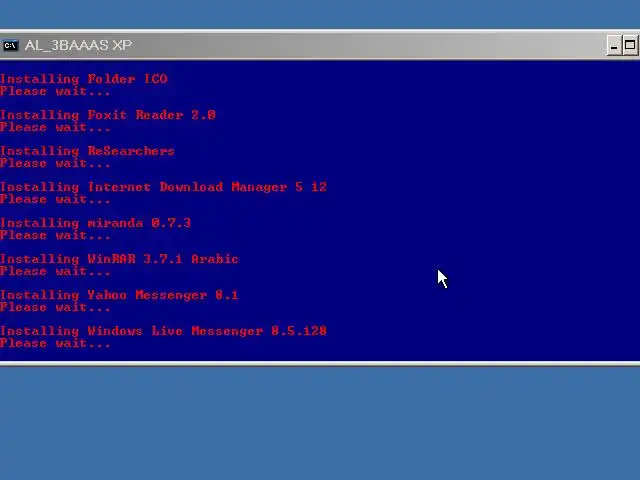Select 'Installing Windows Live Messenger 8.5.128' line
This screenshot has width=640, height=480.
coord(163,331)
